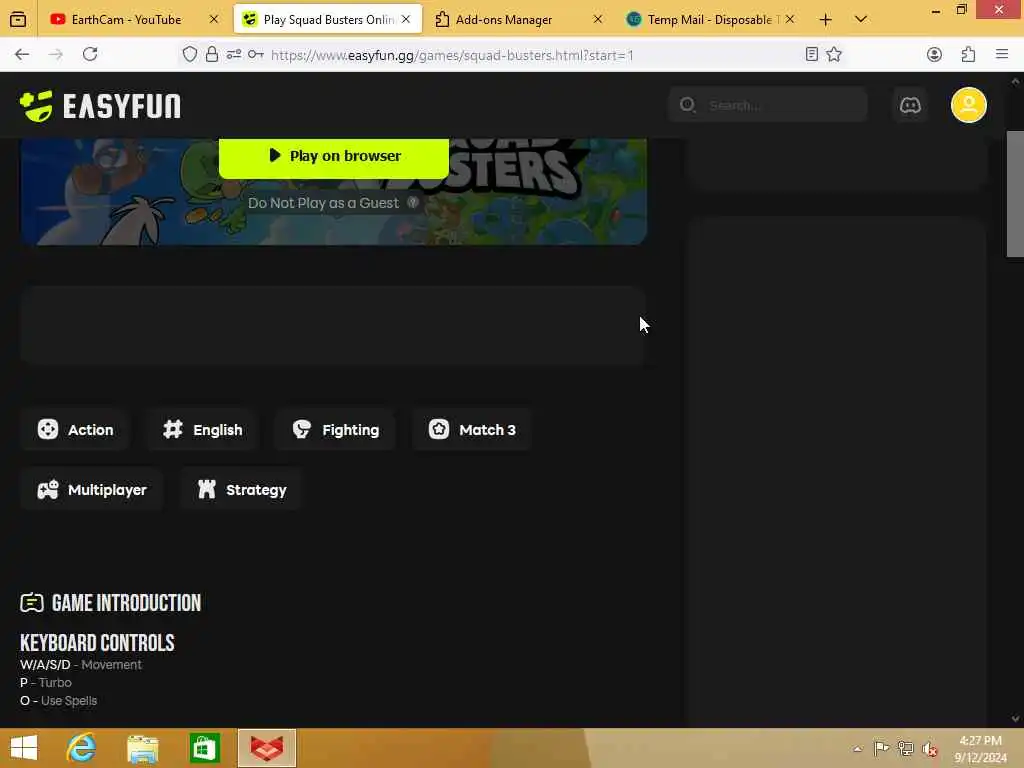Click the red fox taskbar app icon

266,748
